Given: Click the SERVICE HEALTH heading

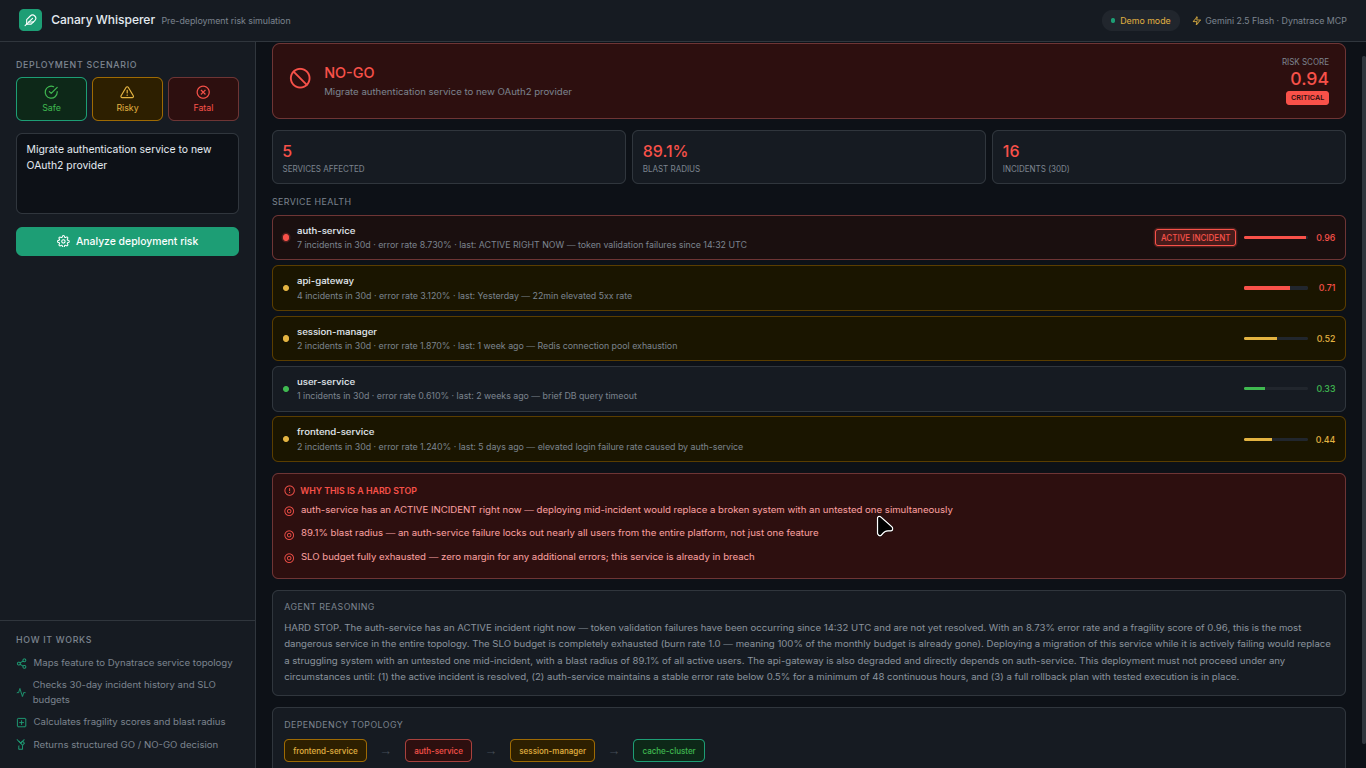Looking at the screenshot, I should coord(312,202).
